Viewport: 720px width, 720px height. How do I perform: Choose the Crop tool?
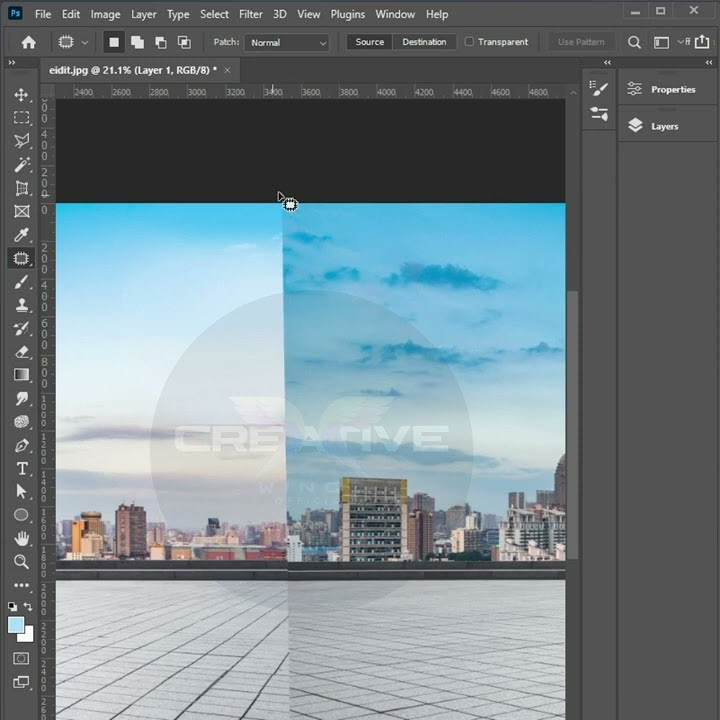pyautogui.click(x=21, y=188)
